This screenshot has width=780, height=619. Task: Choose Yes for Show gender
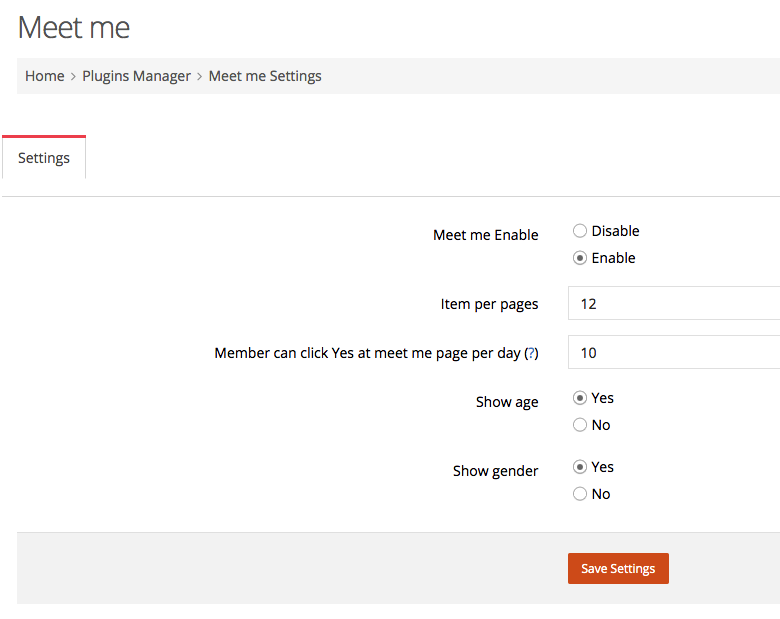click(580, 467)
